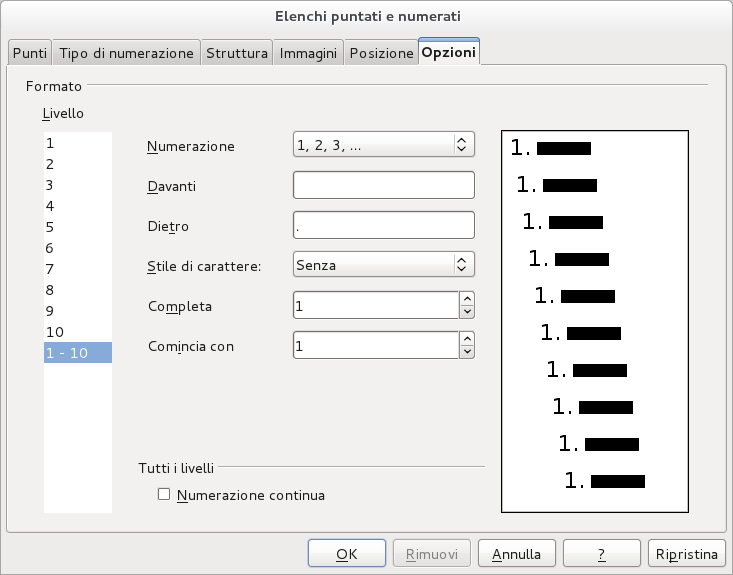
Task: Click the Annulla button
Action: (516, 553)
